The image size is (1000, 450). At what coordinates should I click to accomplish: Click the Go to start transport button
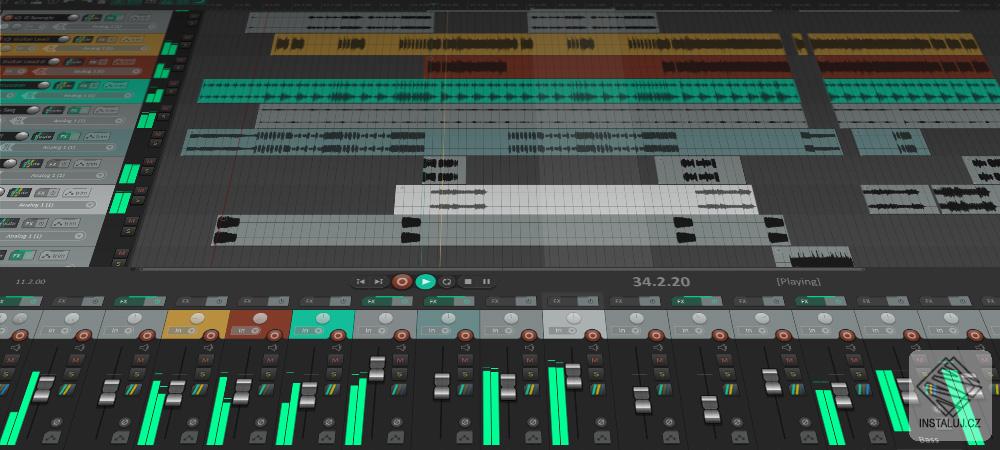(x=360, y=282)
